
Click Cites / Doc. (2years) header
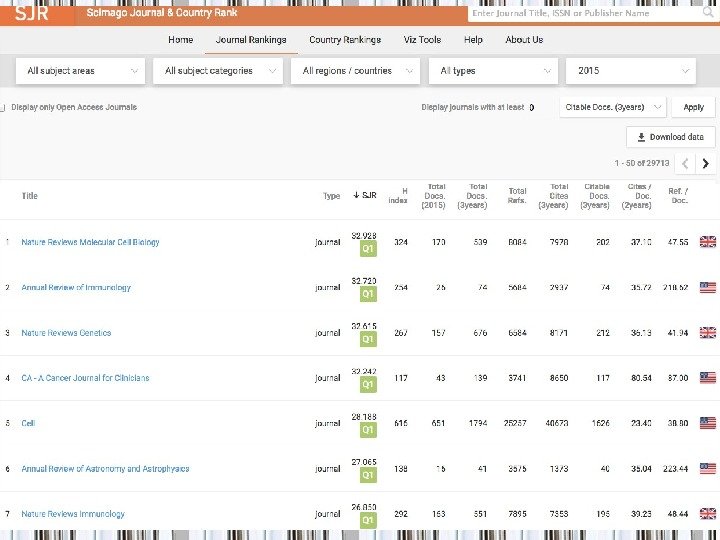pyautogui.click(x=636, y=196)
